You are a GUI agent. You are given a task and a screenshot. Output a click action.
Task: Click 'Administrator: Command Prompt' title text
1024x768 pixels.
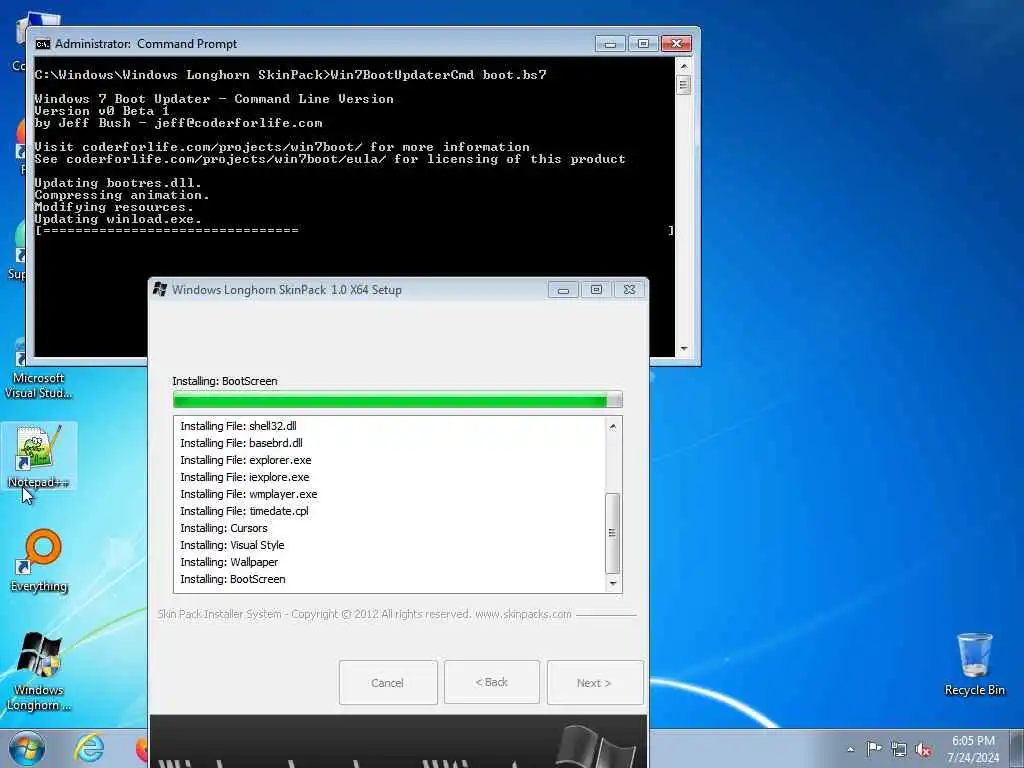point(146,44)
